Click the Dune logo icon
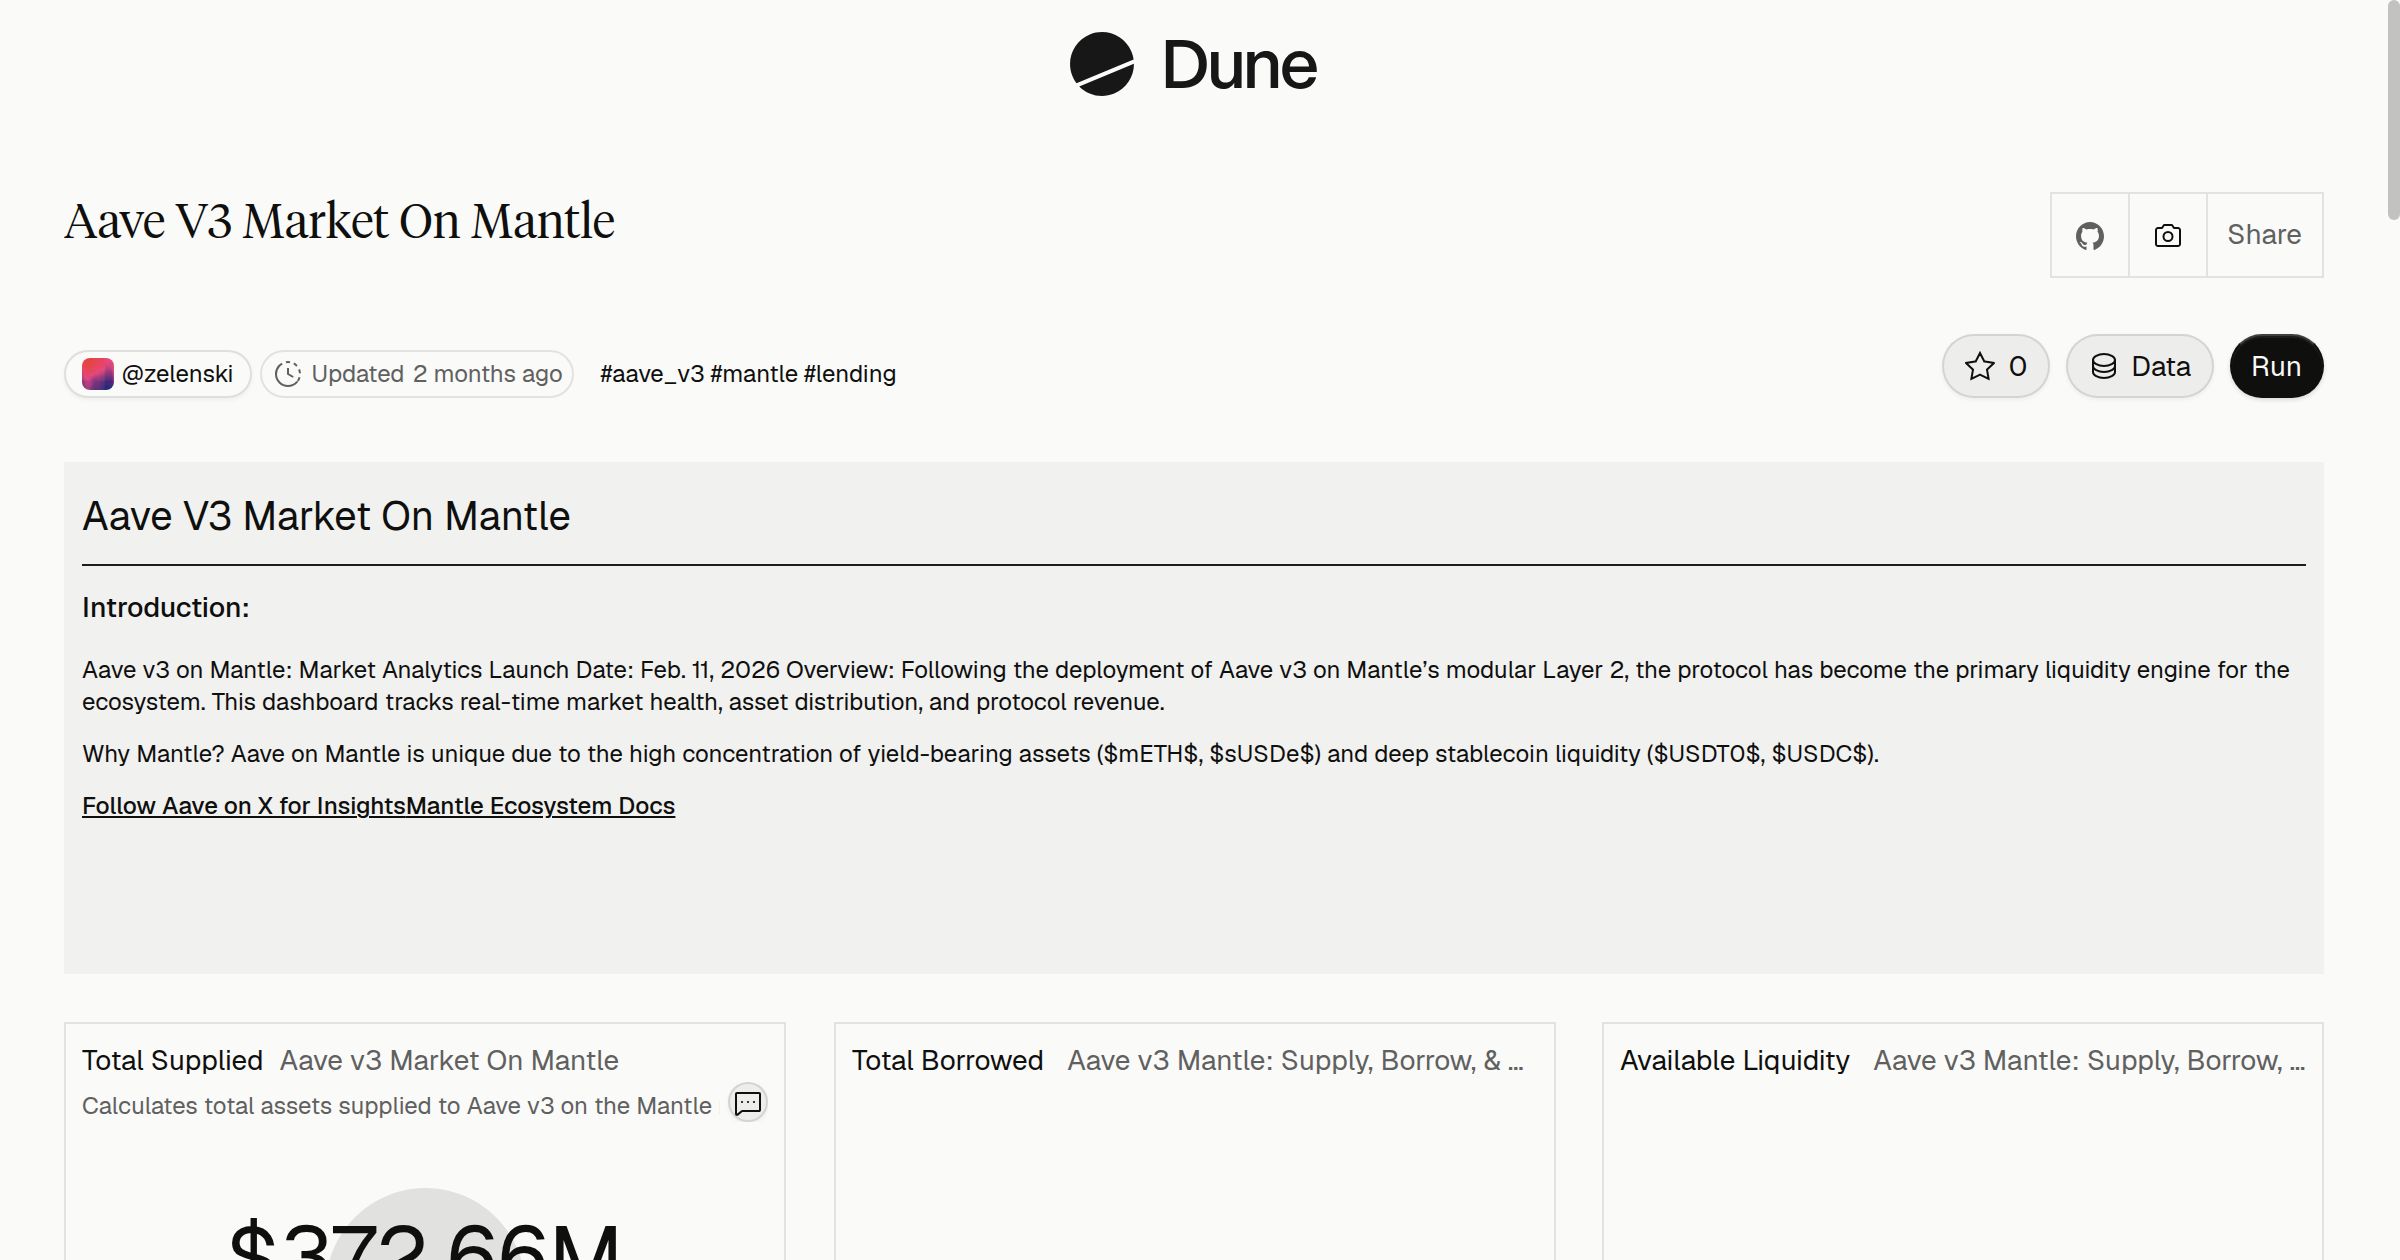This screenshot has width=2400, height=1260. tap(1101, 64)
